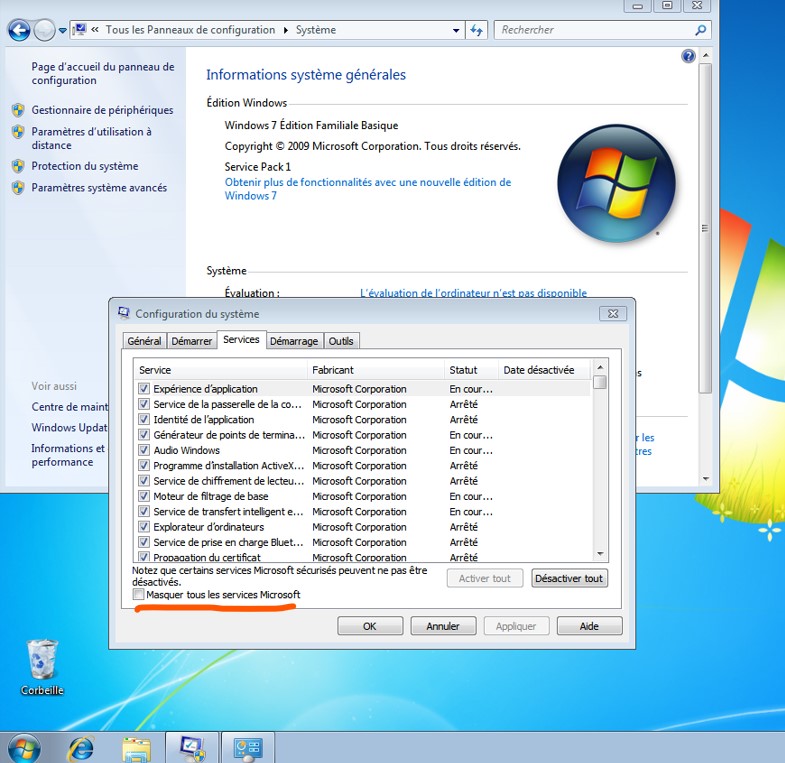
Task: Click Désactiver tout button
Action: (569, 578)
